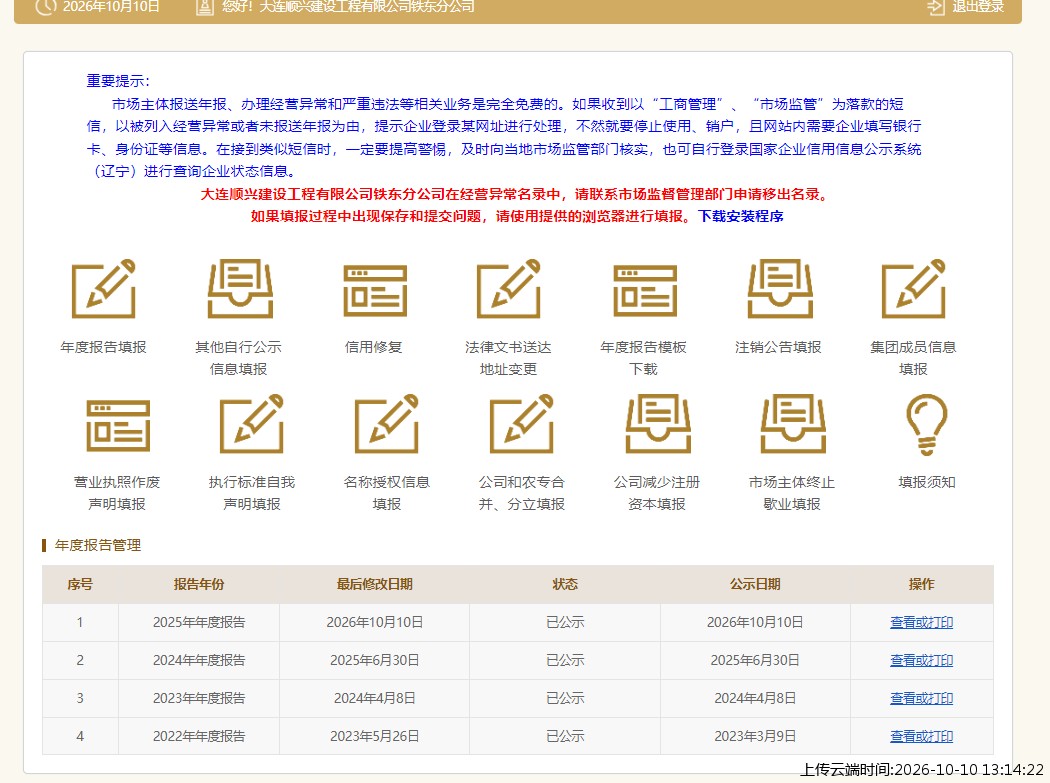Click the logout arrow icon in header
Screen dimensions: 1050x783
click(936, 7)
